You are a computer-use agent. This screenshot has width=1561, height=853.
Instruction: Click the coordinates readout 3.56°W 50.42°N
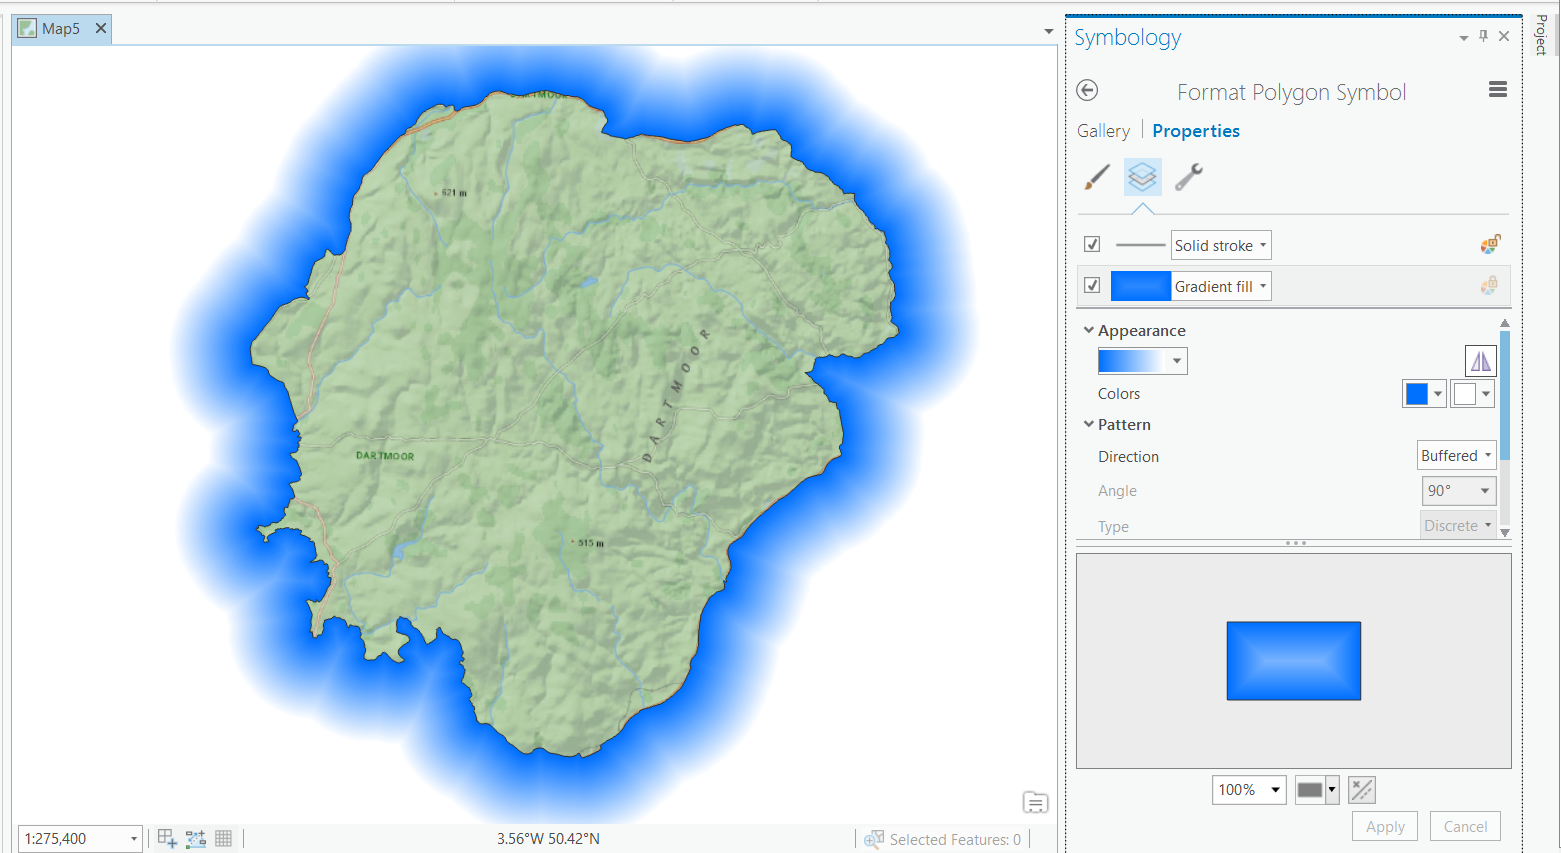[x=548, y=839]
